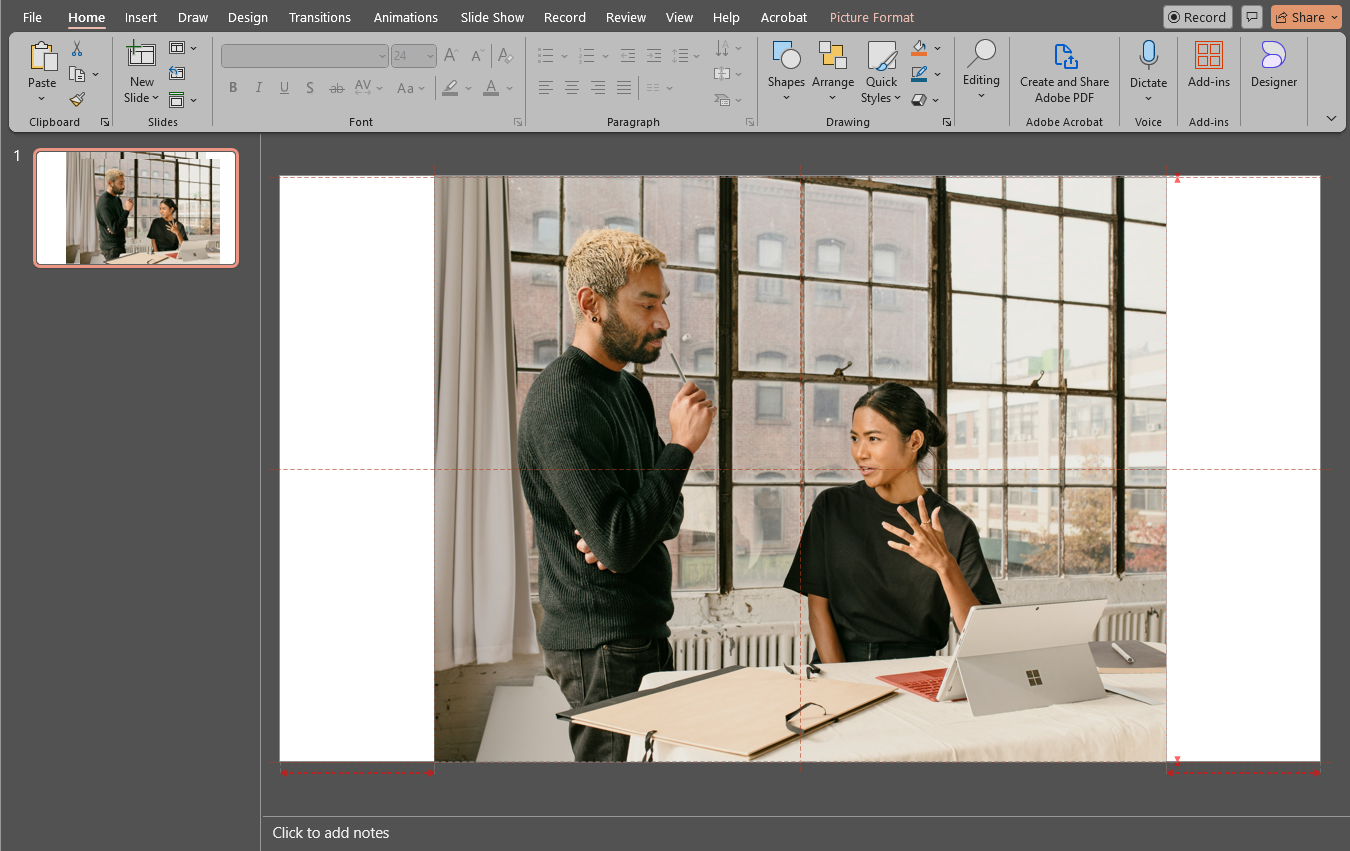Image resolution: width=1350 pixels, height=851 pixels.
Task: Toggle Align Left paragraph
Action: [546, 88]
